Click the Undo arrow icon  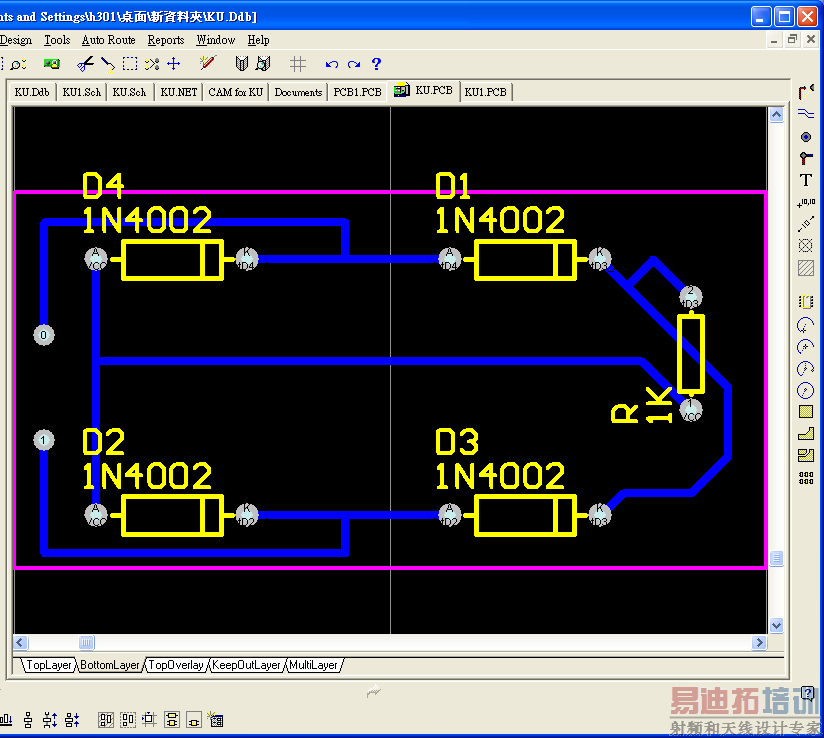pyautogui.click(x=332, y=64)
